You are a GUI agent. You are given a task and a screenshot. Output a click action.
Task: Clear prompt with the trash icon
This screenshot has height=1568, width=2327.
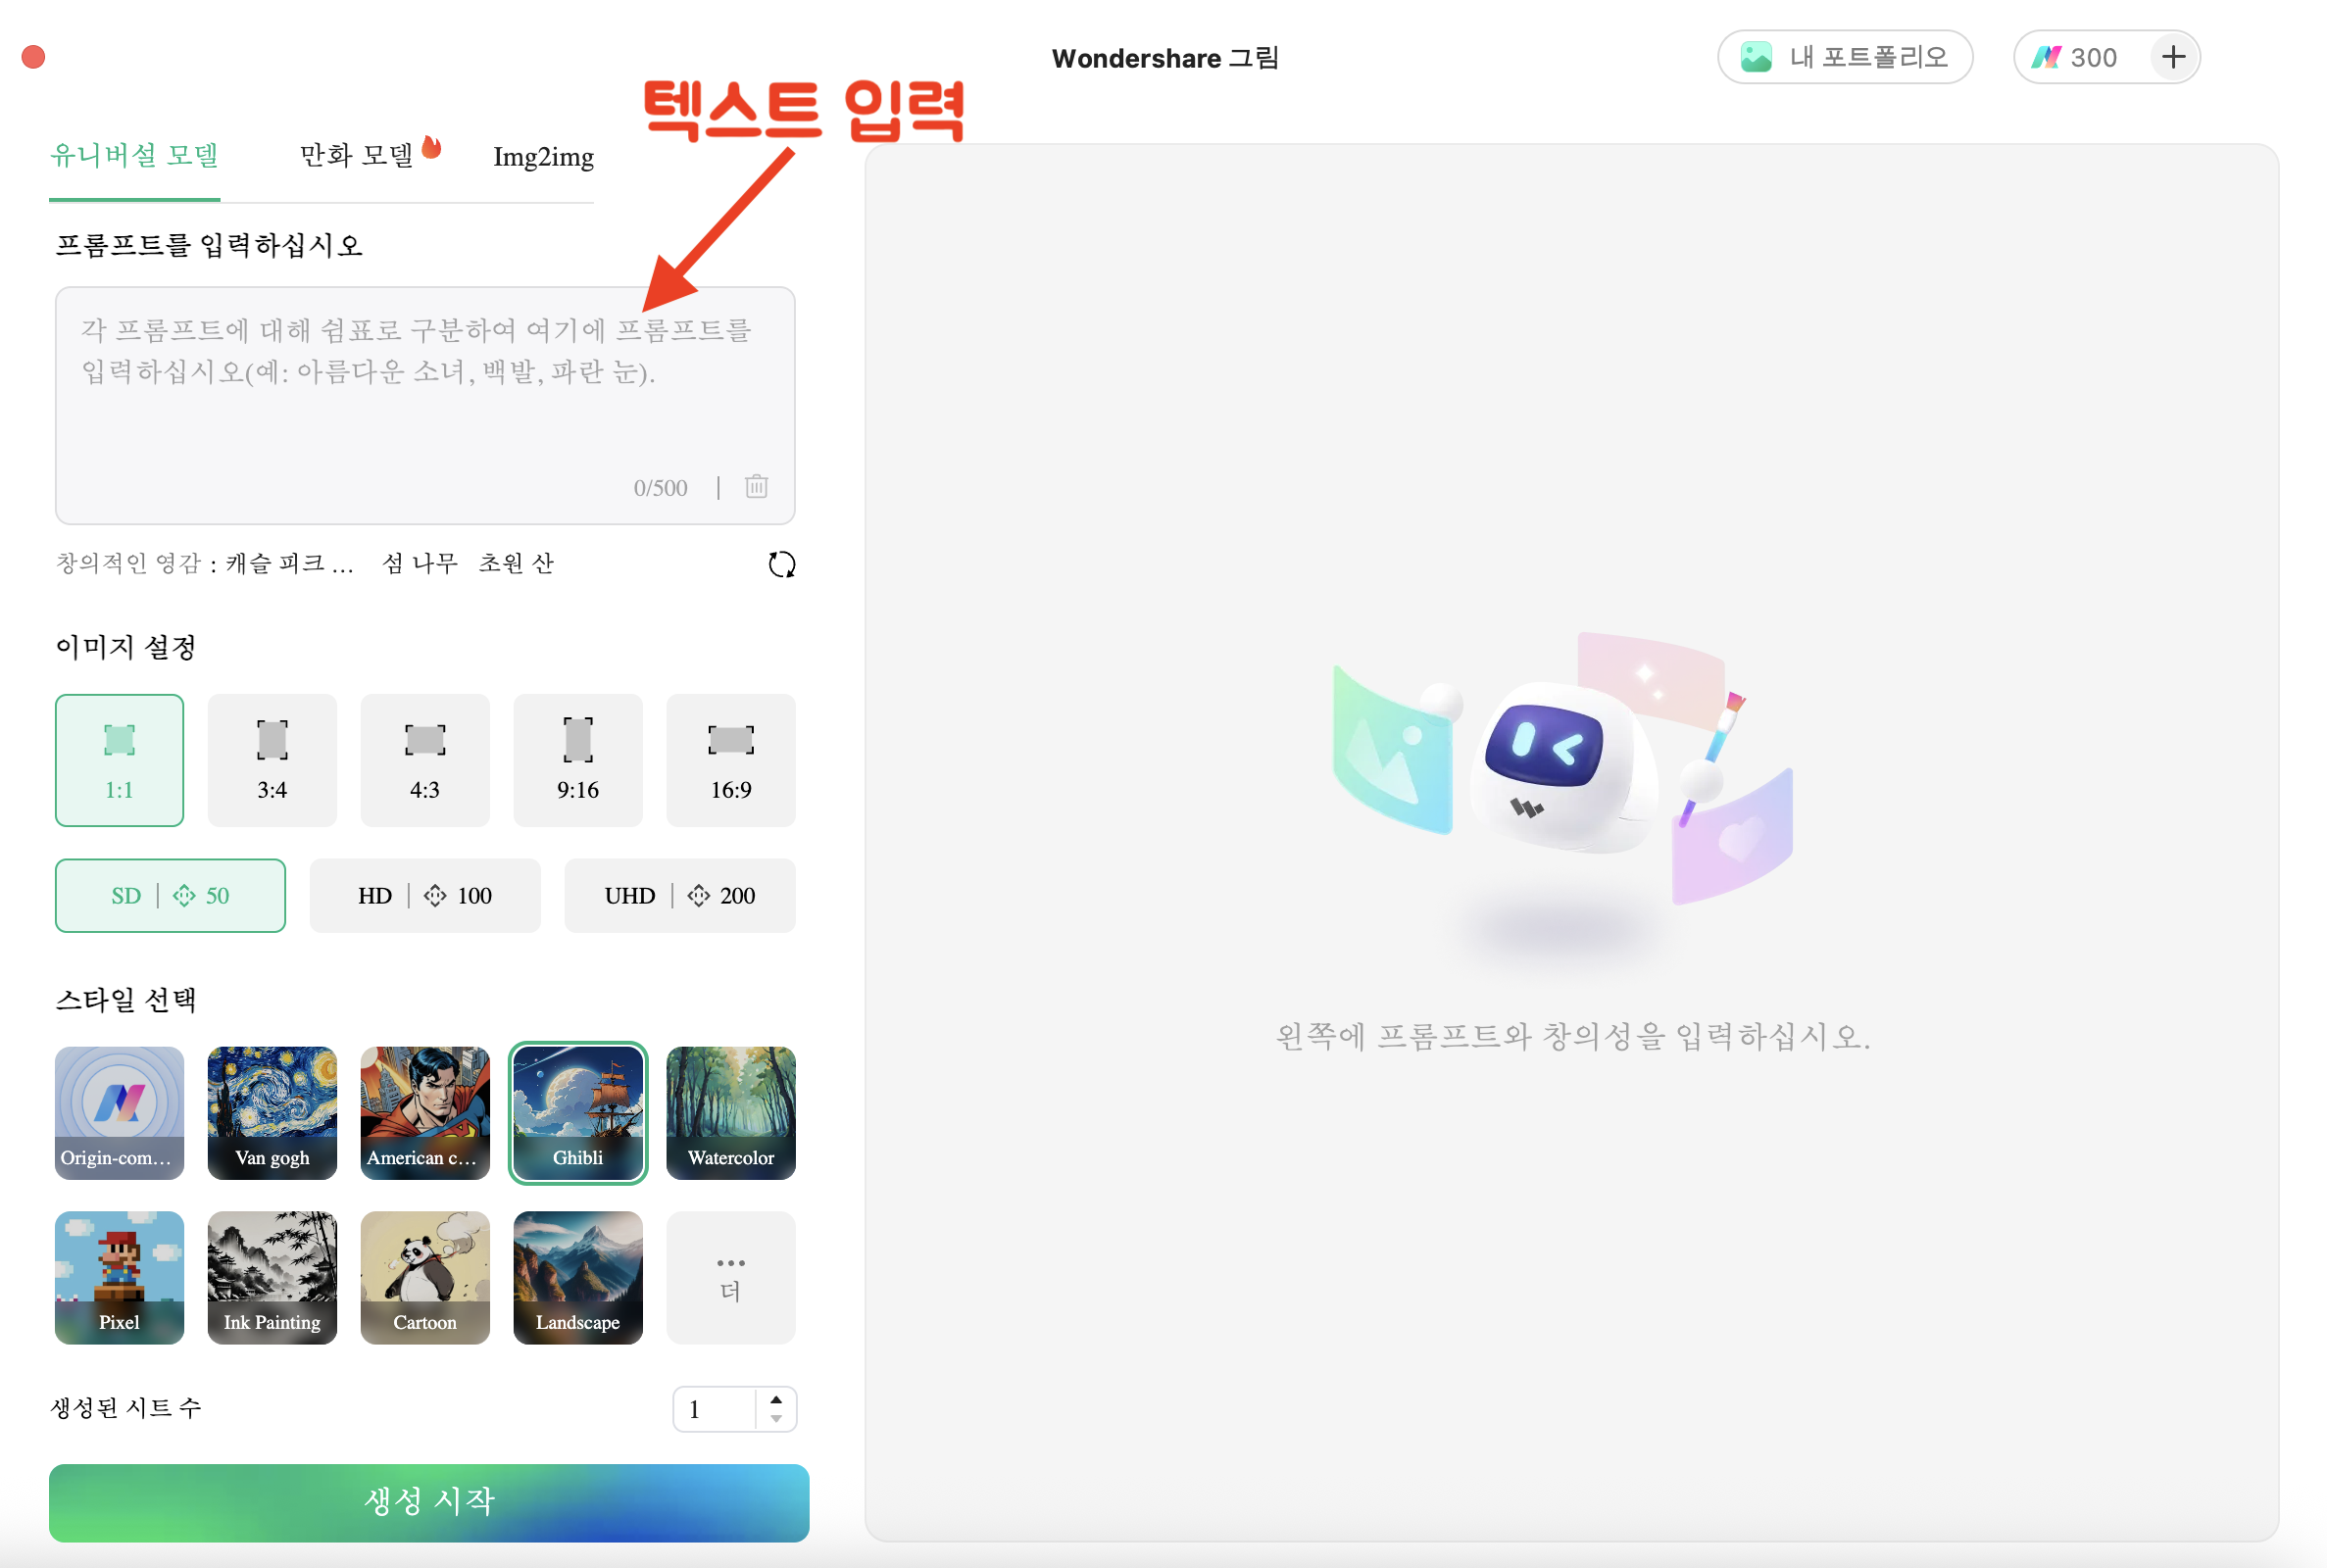tap(756, 486)
